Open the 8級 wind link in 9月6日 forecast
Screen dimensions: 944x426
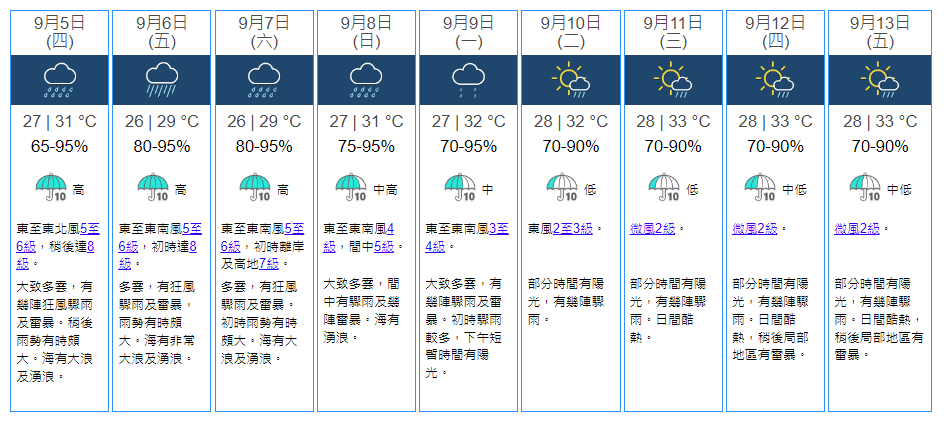click(191, 246)
